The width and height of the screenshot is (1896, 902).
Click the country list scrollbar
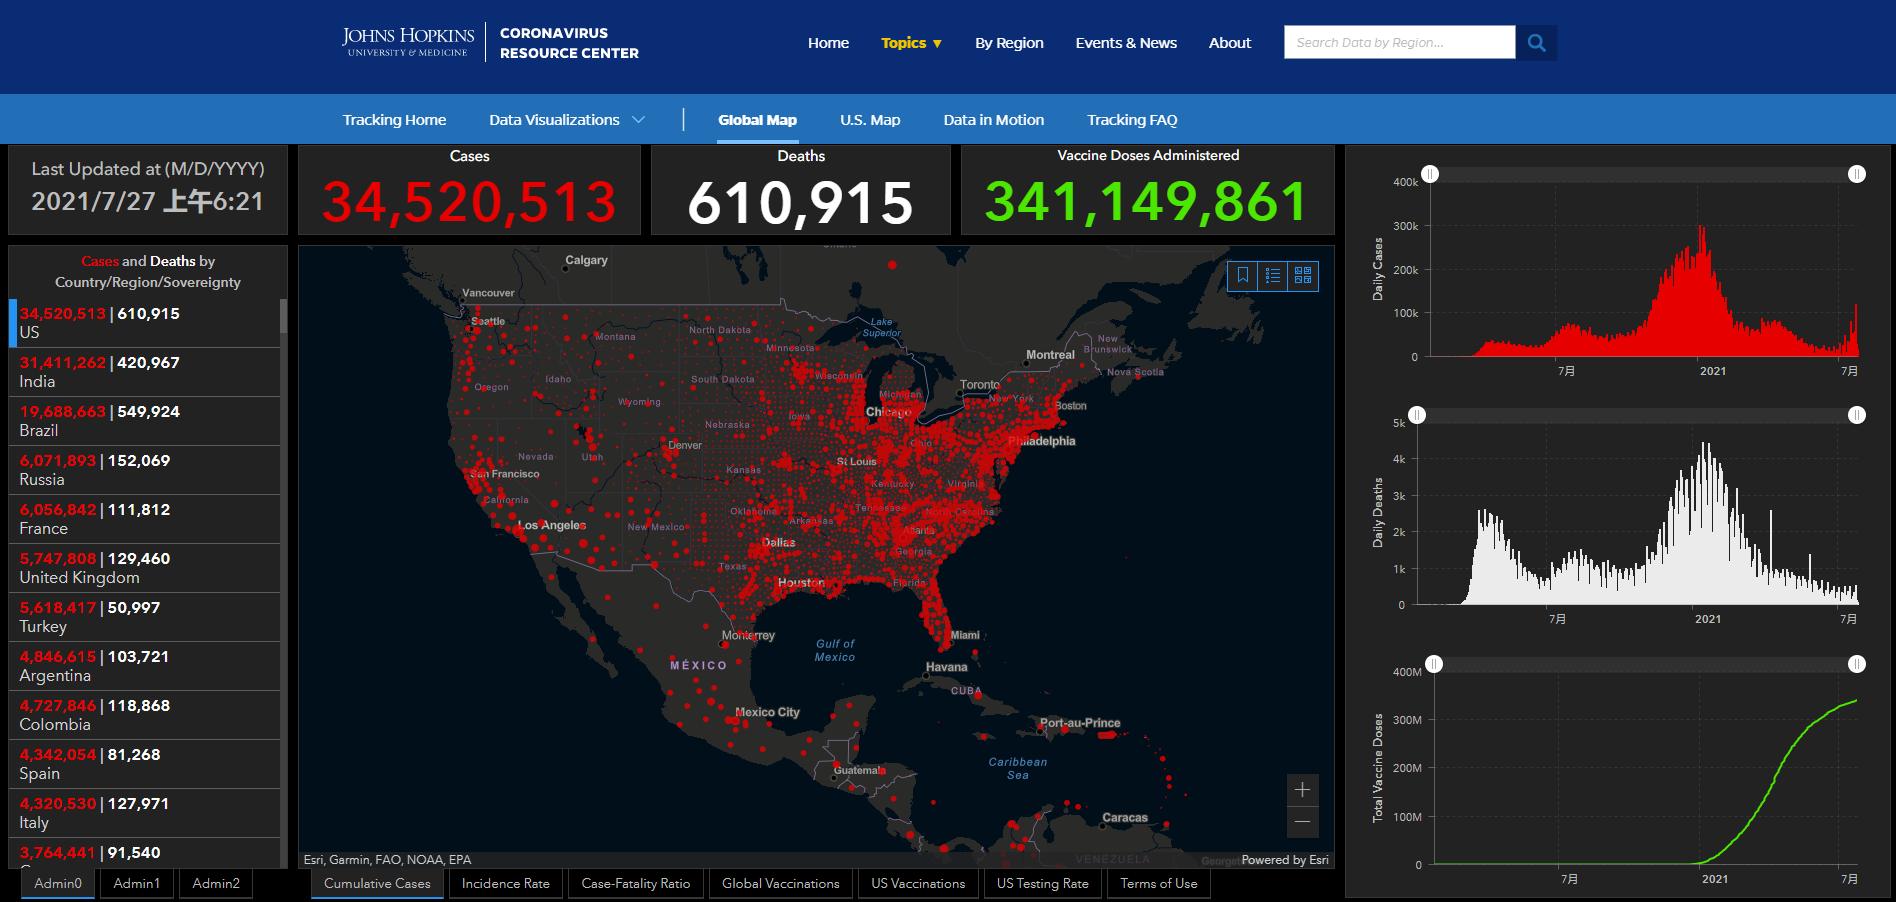pos(284,317)
